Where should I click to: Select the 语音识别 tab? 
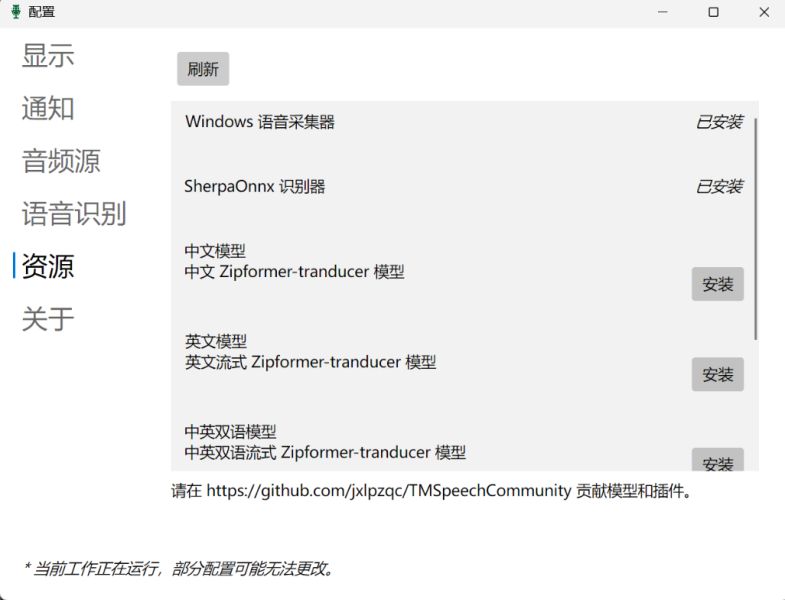click(x=74, y=213)
